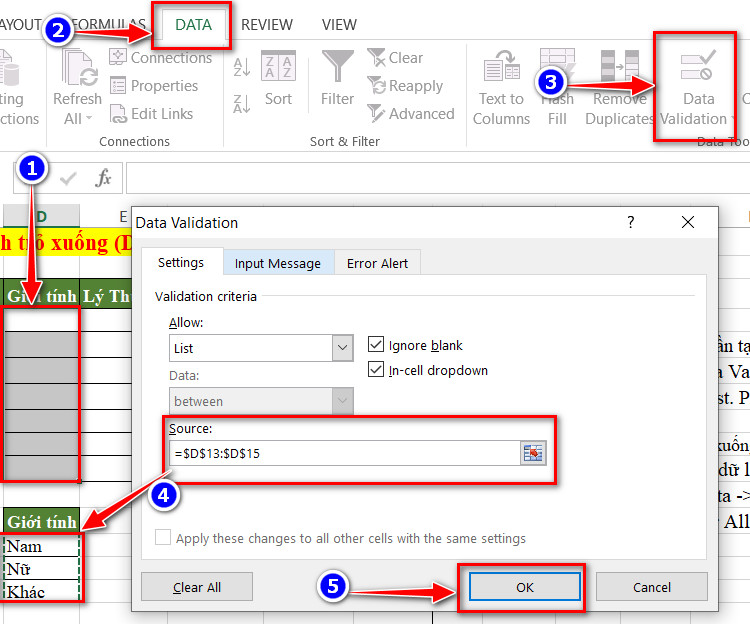Select the cell containing Nữ
The height and width of the screenshot is (624, 750).
[x=42, y=569]
